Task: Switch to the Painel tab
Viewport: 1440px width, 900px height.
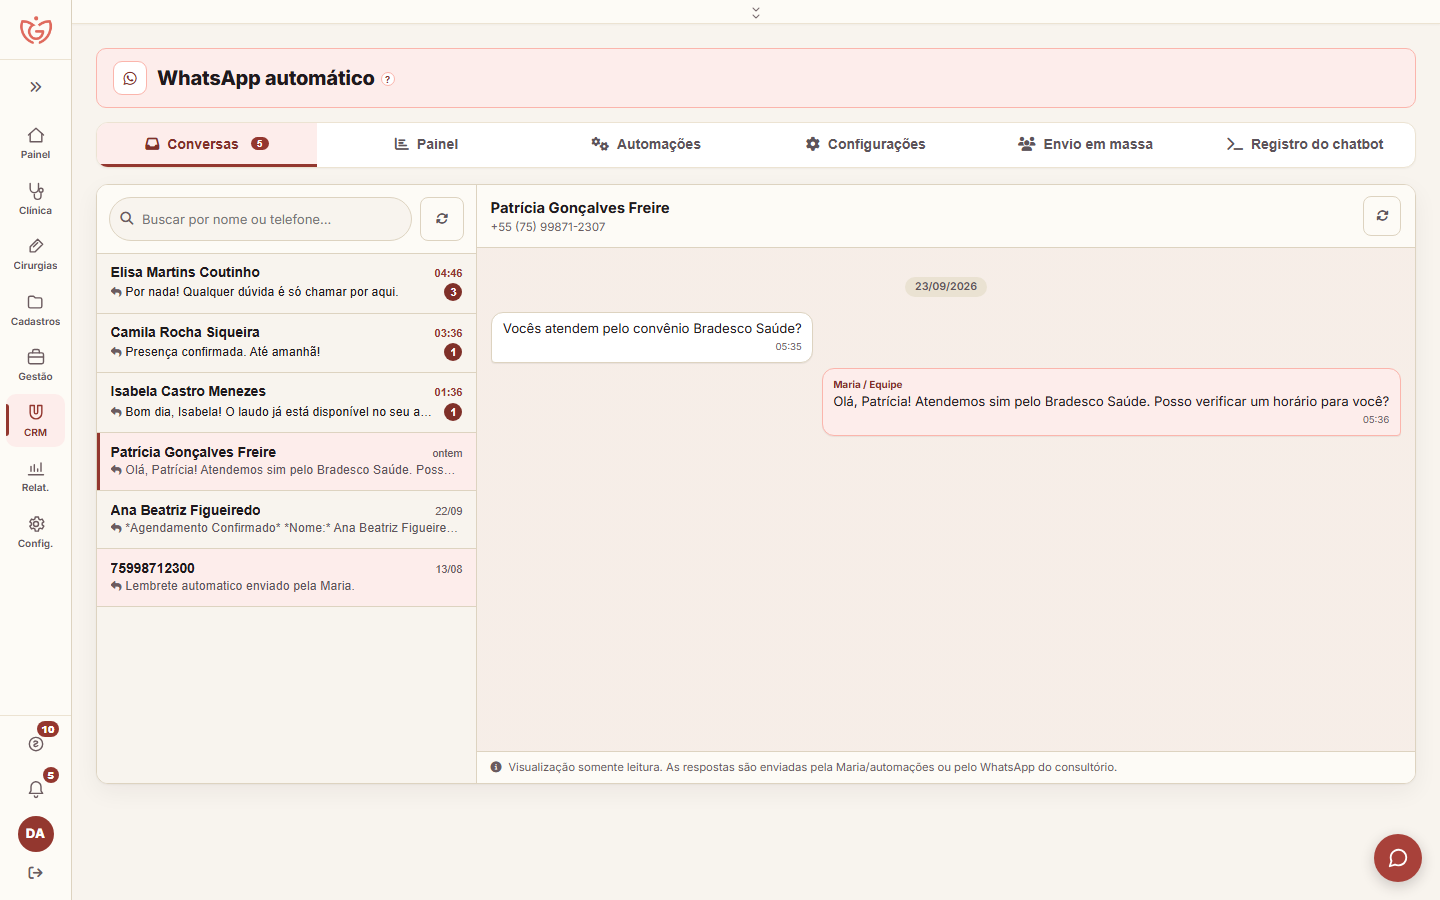Action: [426, 144]
